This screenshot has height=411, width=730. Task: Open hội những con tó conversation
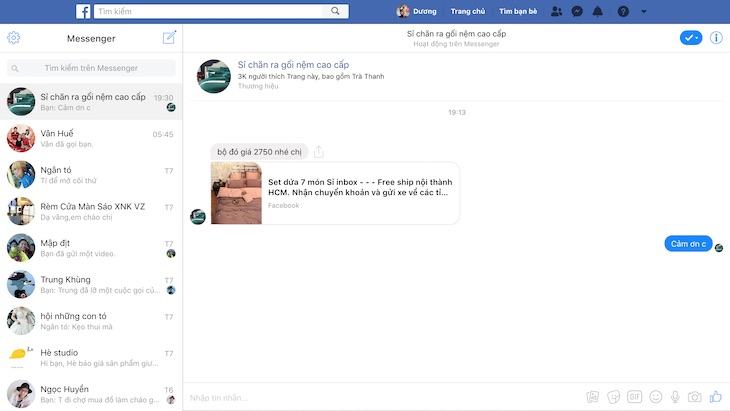[x=91, y=321]
